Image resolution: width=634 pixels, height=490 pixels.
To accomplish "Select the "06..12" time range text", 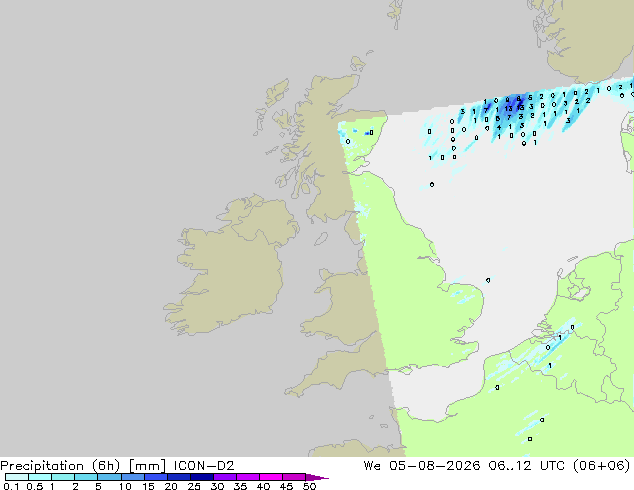I will click(509, 466).
